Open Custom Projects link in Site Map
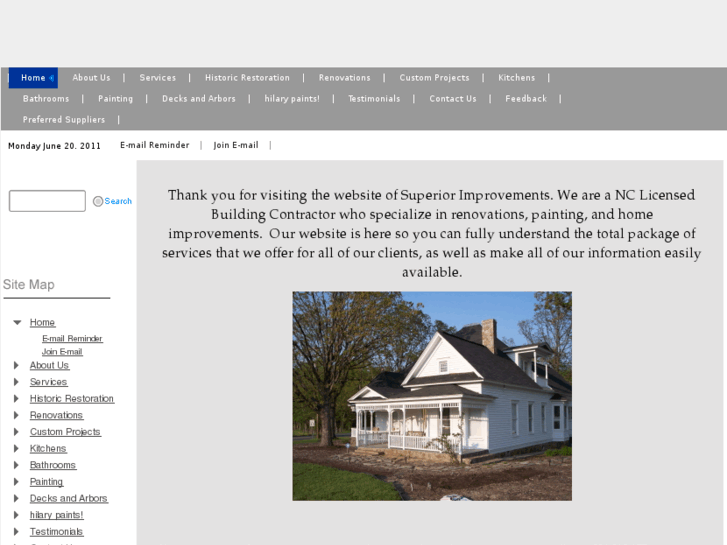 (x=65, y=432)
